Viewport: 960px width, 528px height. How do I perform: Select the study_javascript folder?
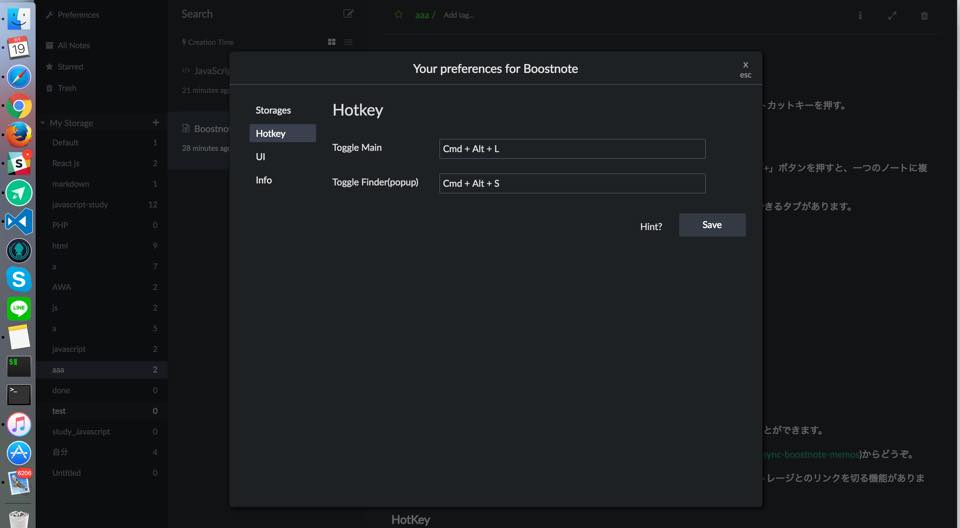click(x=102, y=432)
